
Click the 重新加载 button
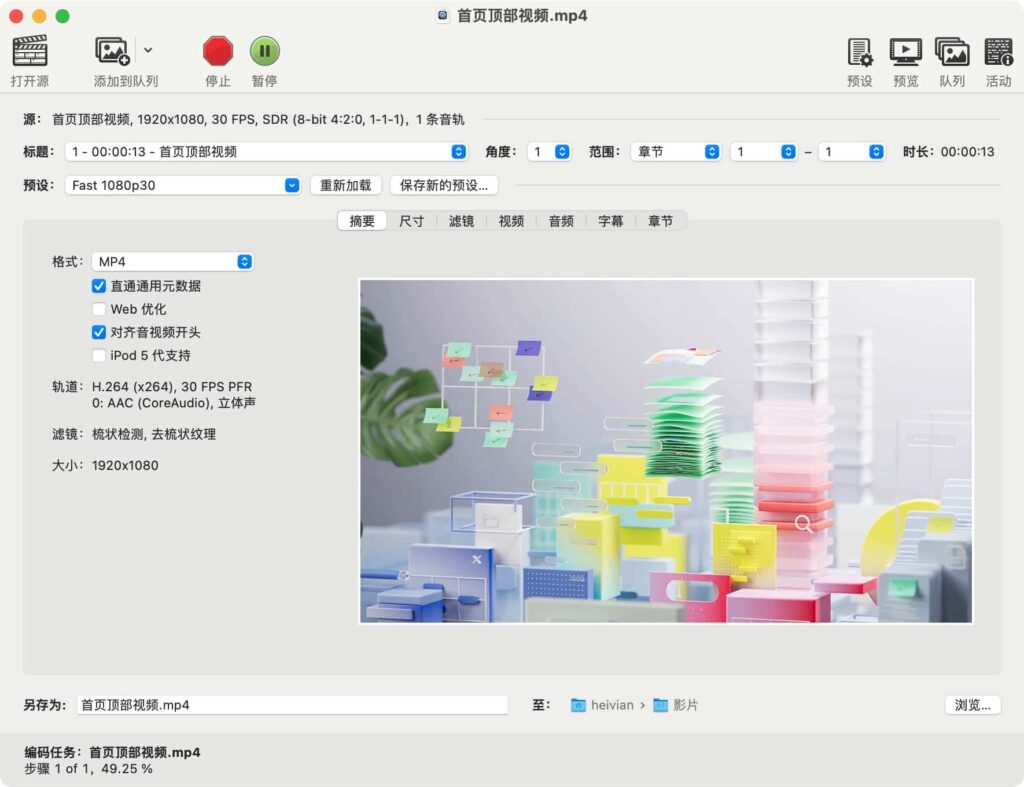pyautogui.click(x=345, y=185)
